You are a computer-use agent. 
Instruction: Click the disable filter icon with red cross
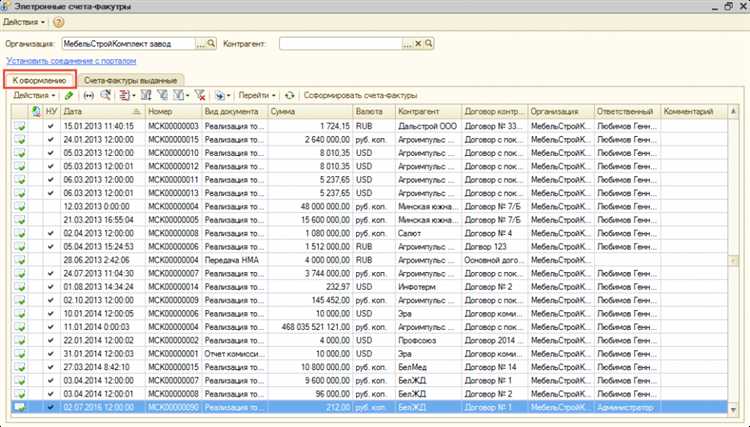point(200,95)
